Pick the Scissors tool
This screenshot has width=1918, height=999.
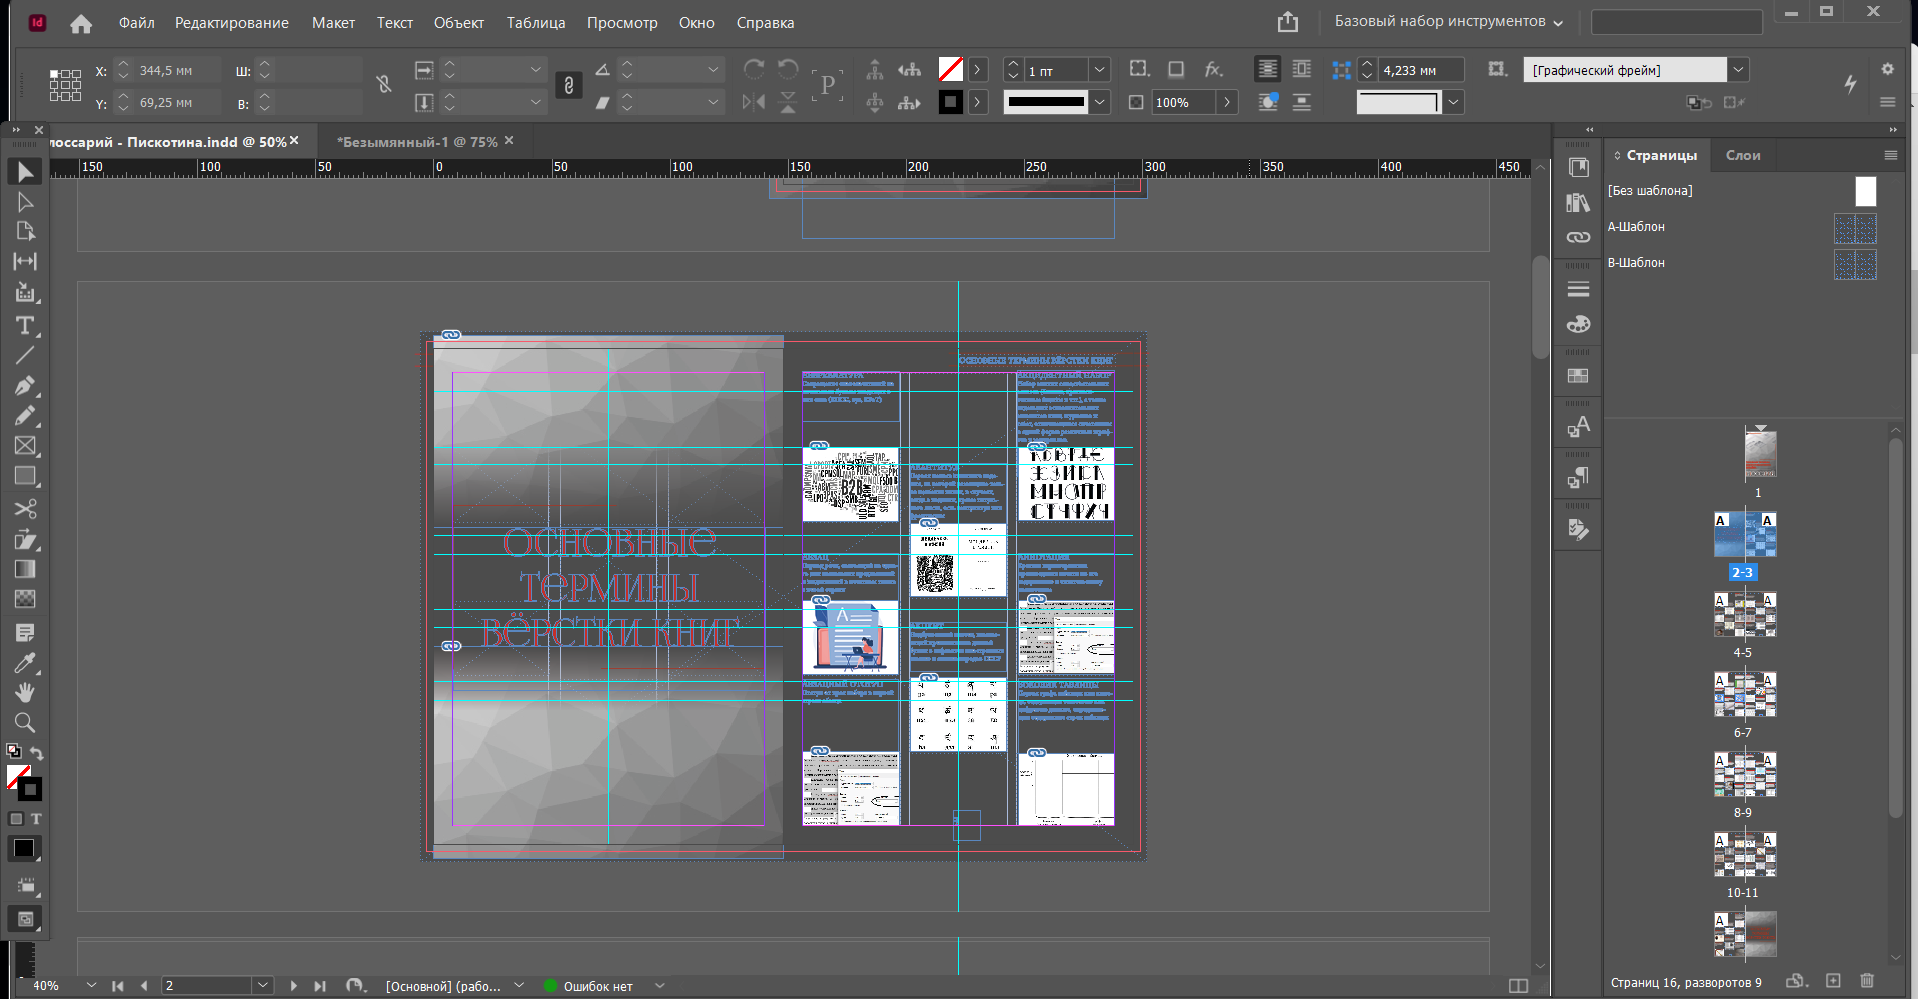click(x=25, y=509)
